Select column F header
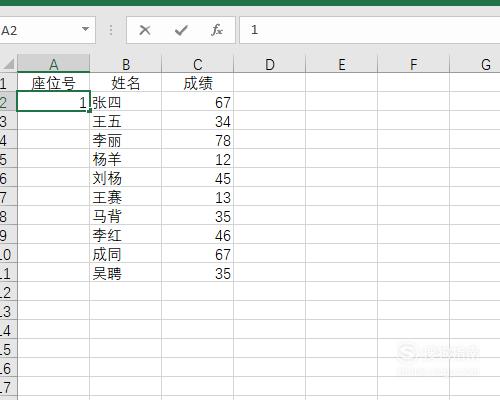The width and height of the screenshot is (500, 400). [414, 63]
